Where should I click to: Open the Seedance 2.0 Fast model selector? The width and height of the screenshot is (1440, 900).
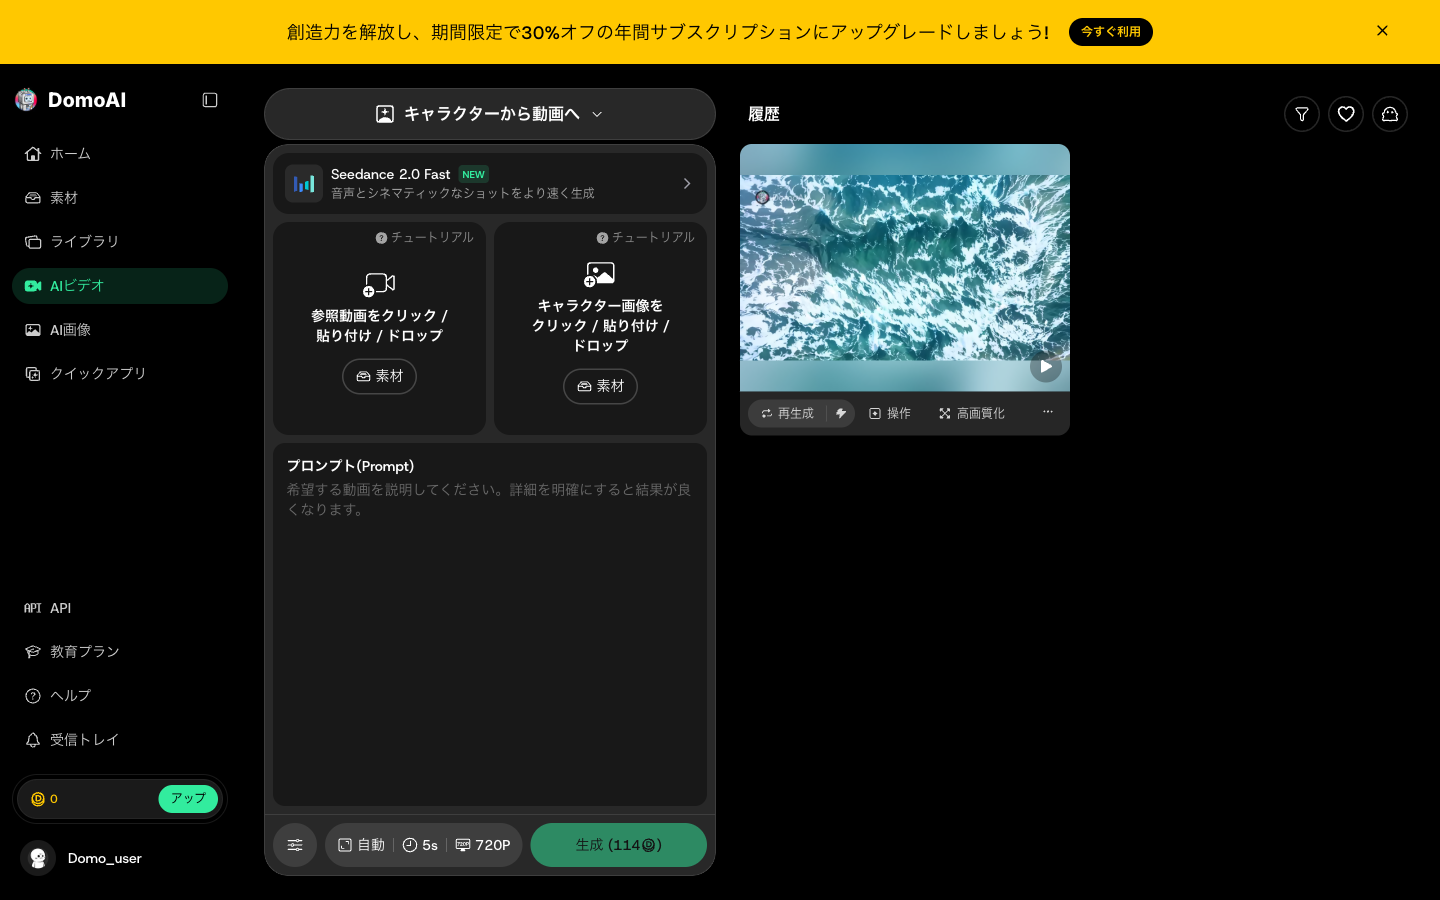pos(490,183)
